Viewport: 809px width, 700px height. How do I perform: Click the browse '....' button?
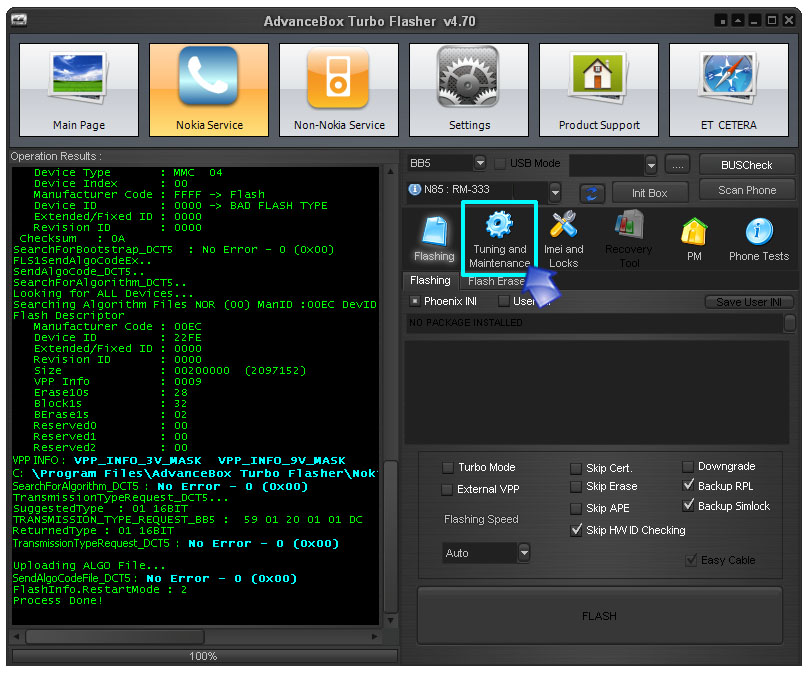(x=677, y=165)
